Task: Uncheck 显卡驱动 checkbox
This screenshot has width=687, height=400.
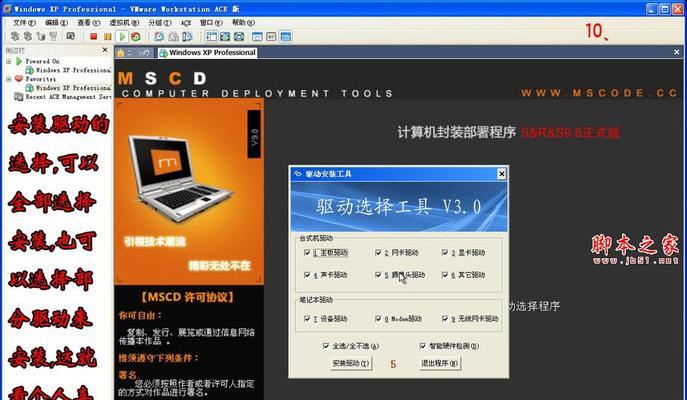Action: (445, 253)
